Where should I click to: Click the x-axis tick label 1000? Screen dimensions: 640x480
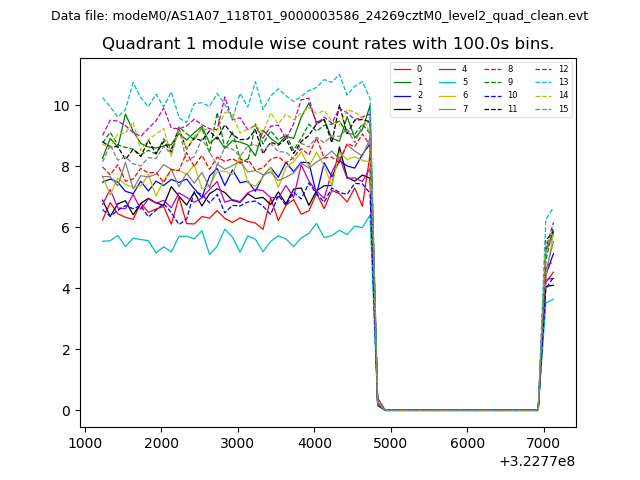point(84,442)
